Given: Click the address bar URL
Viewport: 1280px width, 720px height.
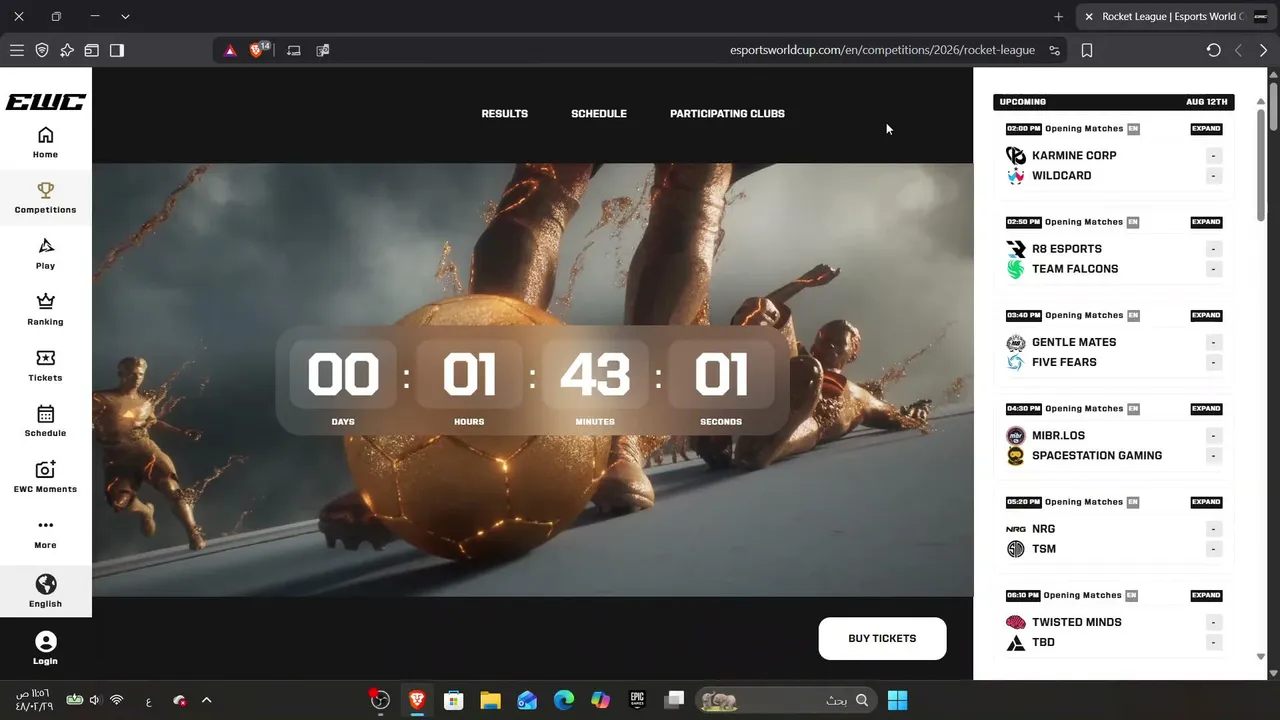Looking at the screenshot, I should point(882,50).
